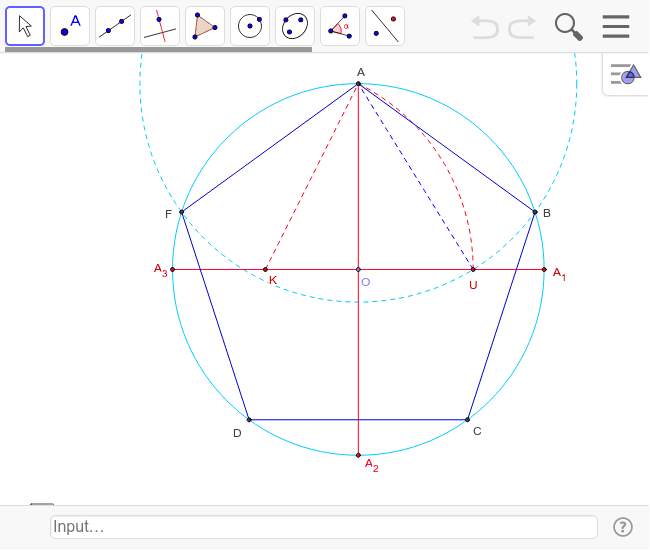Select the Point tool

70,26
